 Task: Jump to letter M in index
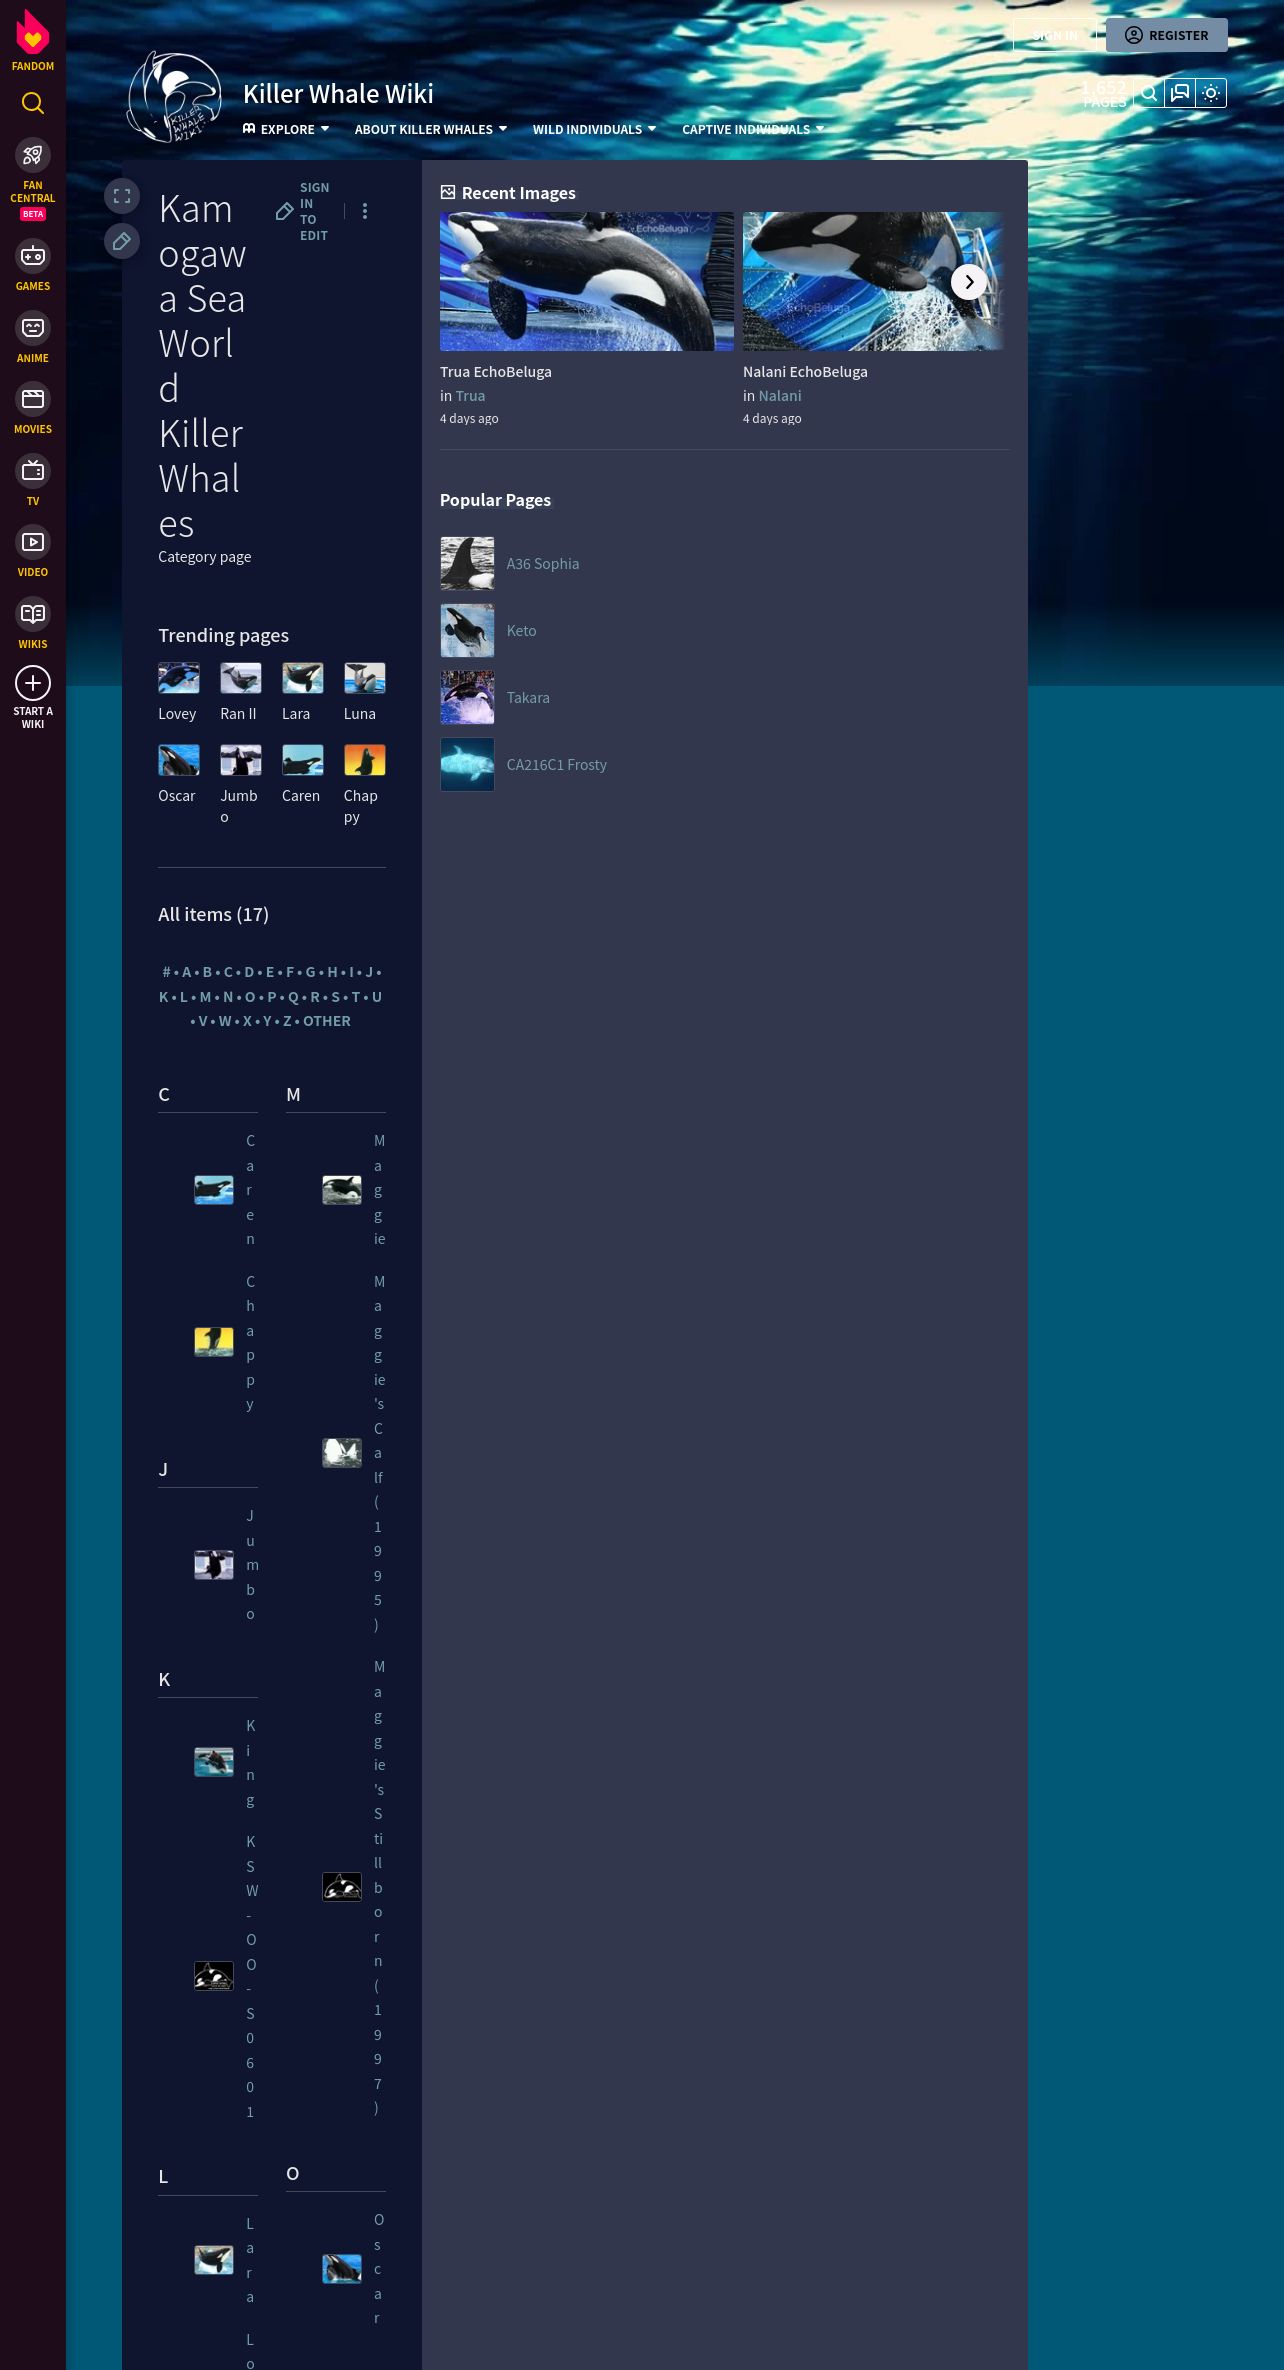click(x=205, y=997)
